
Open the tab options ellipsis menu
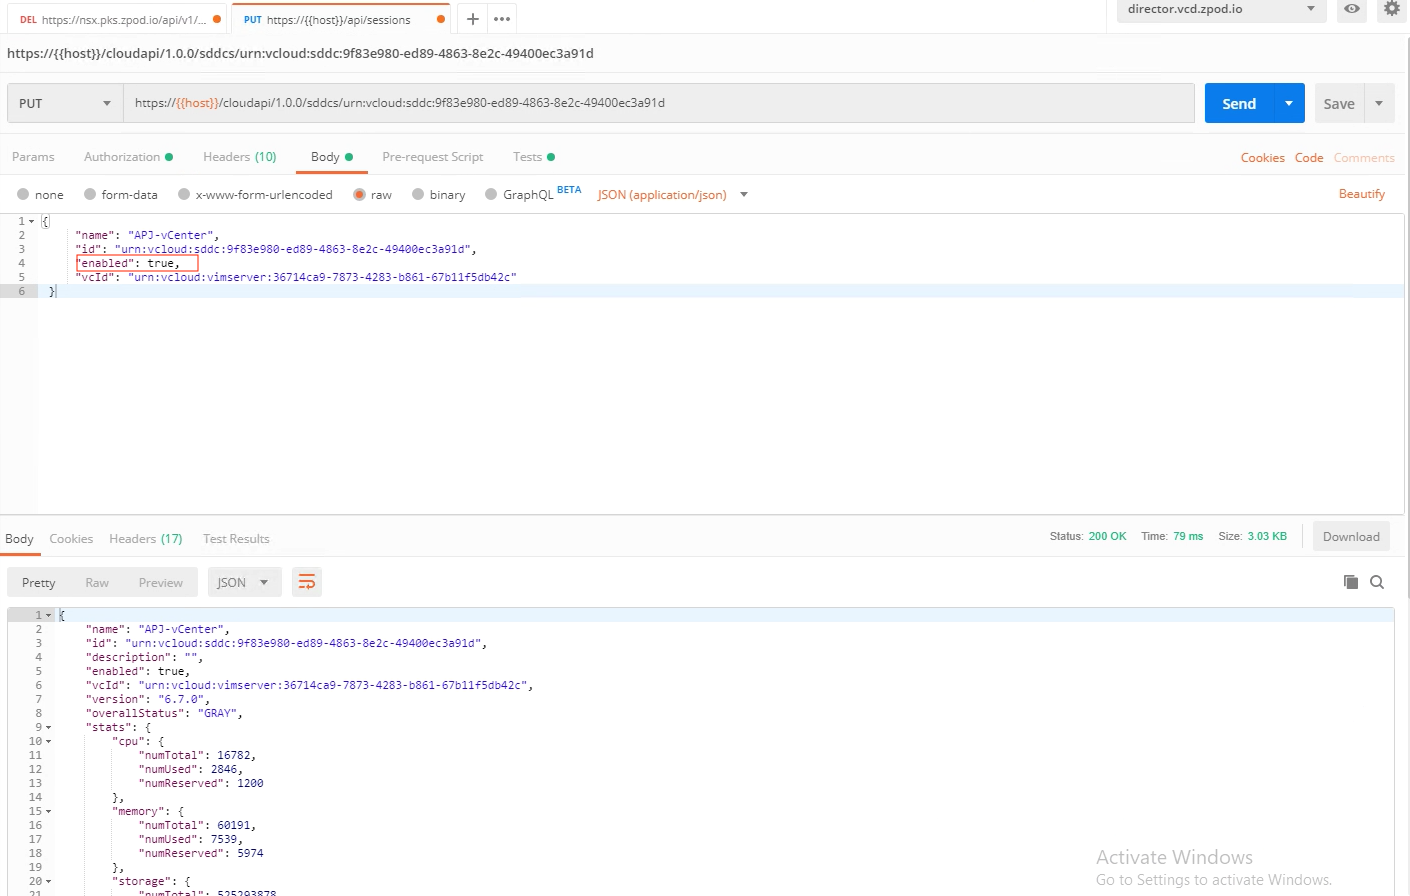click(x=502, y=19)
